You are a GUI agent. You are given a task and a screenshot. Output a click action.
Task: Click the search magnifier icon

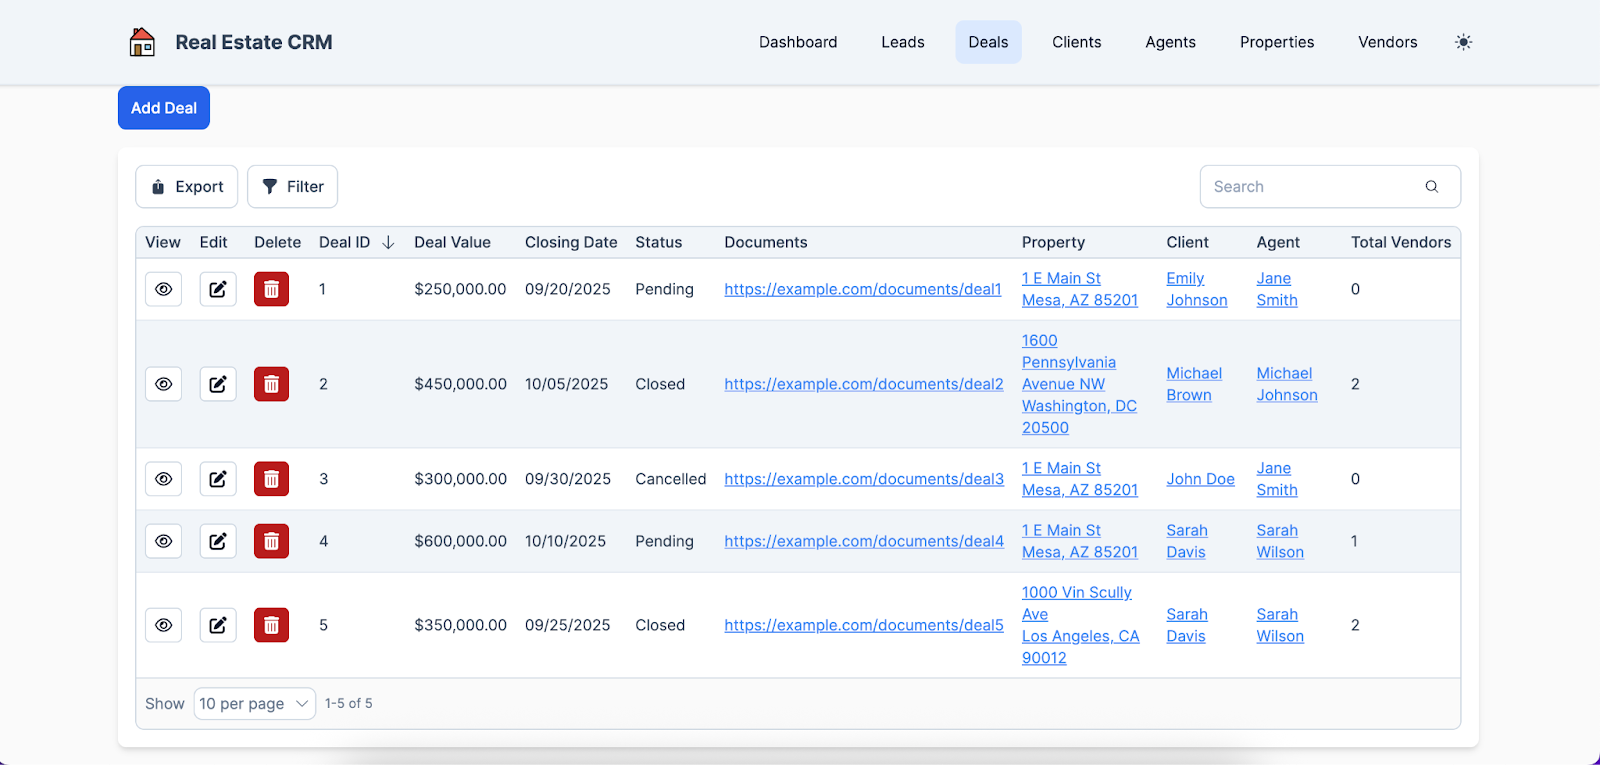1431,187
